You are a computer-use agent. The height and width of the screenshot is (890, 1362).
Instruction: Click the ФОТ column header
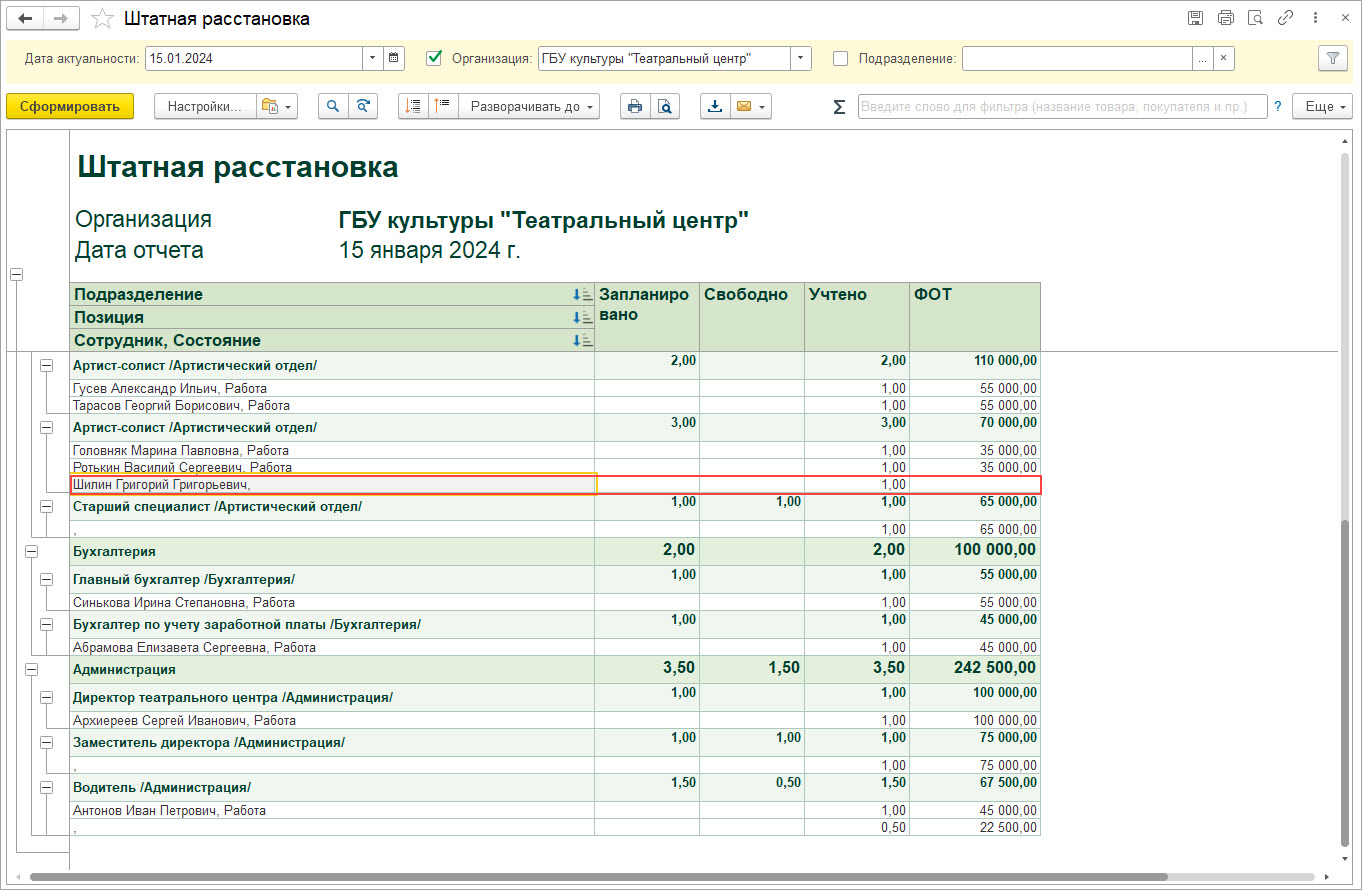(975, 317)
